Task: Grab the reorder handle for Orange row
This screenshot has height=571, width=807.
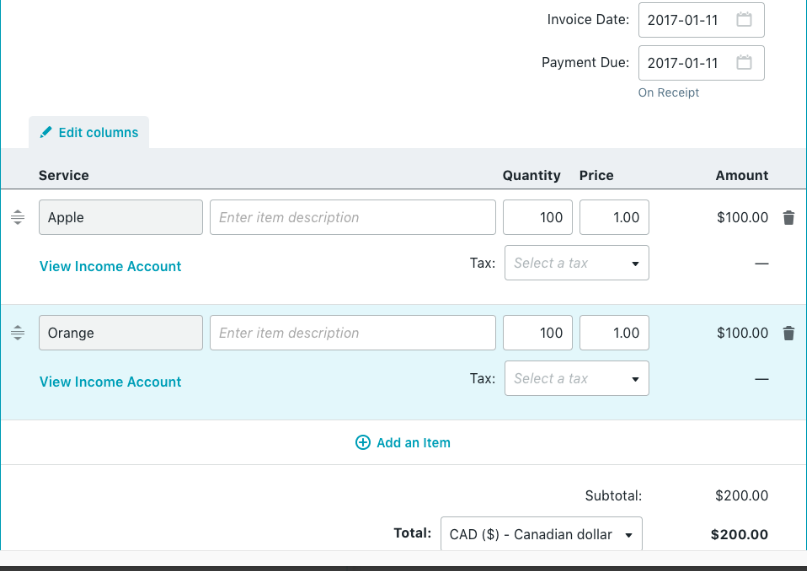Action: point(17,333)
